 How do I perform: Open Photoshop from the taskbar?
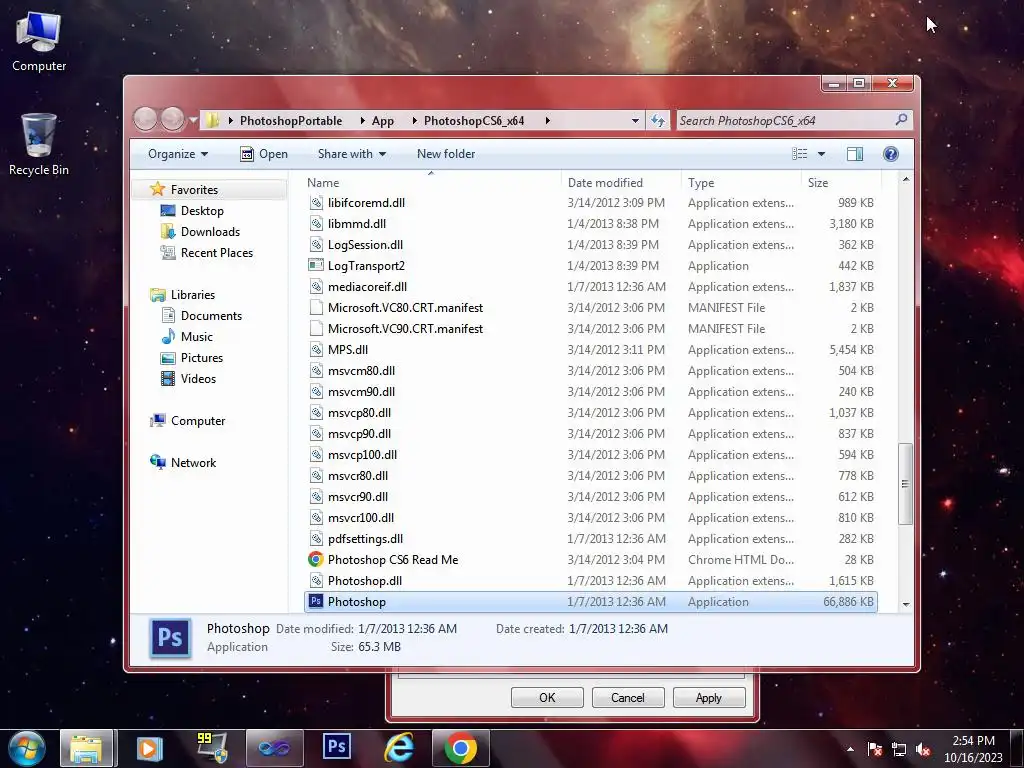point(337,746)
